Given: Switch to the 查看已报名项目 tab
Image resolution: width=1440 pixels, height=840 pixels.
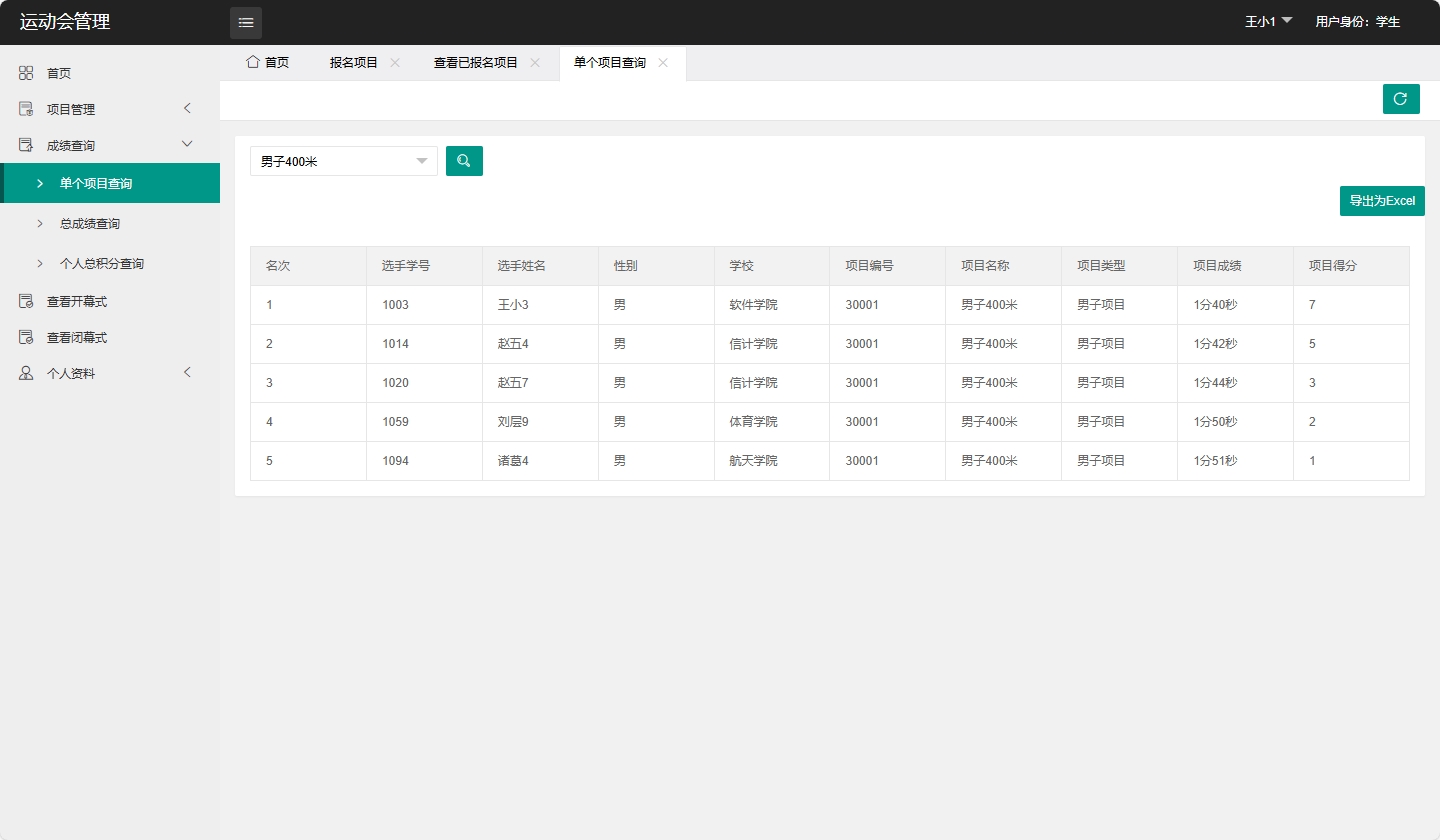Looking at the screenshot, I should pyautogui.click(x=474, y=62).
